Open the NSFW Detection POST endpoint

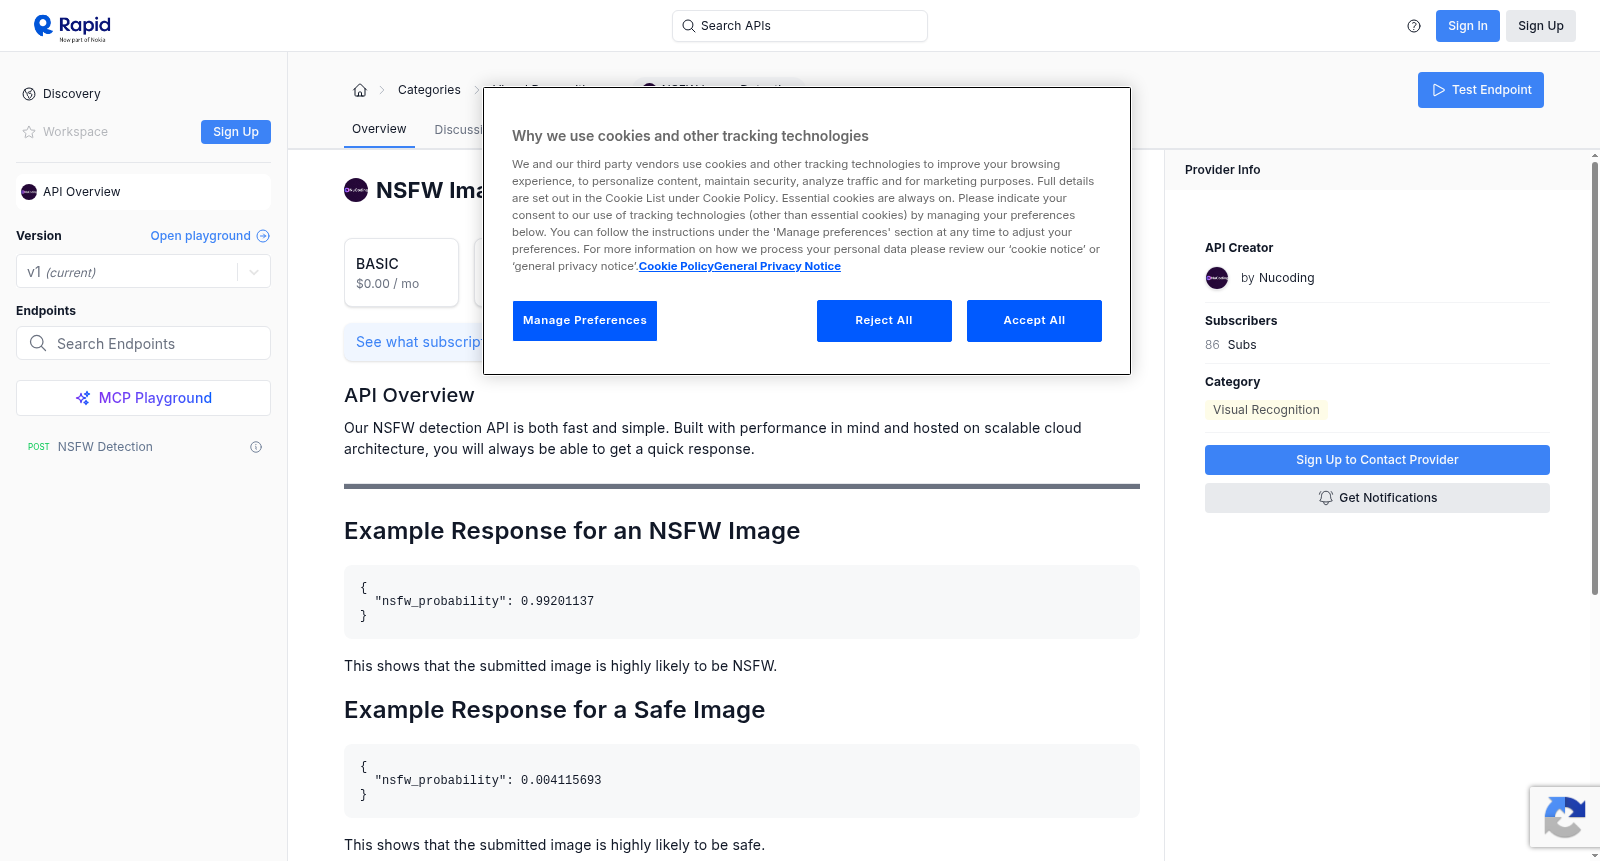pos(143,447)
